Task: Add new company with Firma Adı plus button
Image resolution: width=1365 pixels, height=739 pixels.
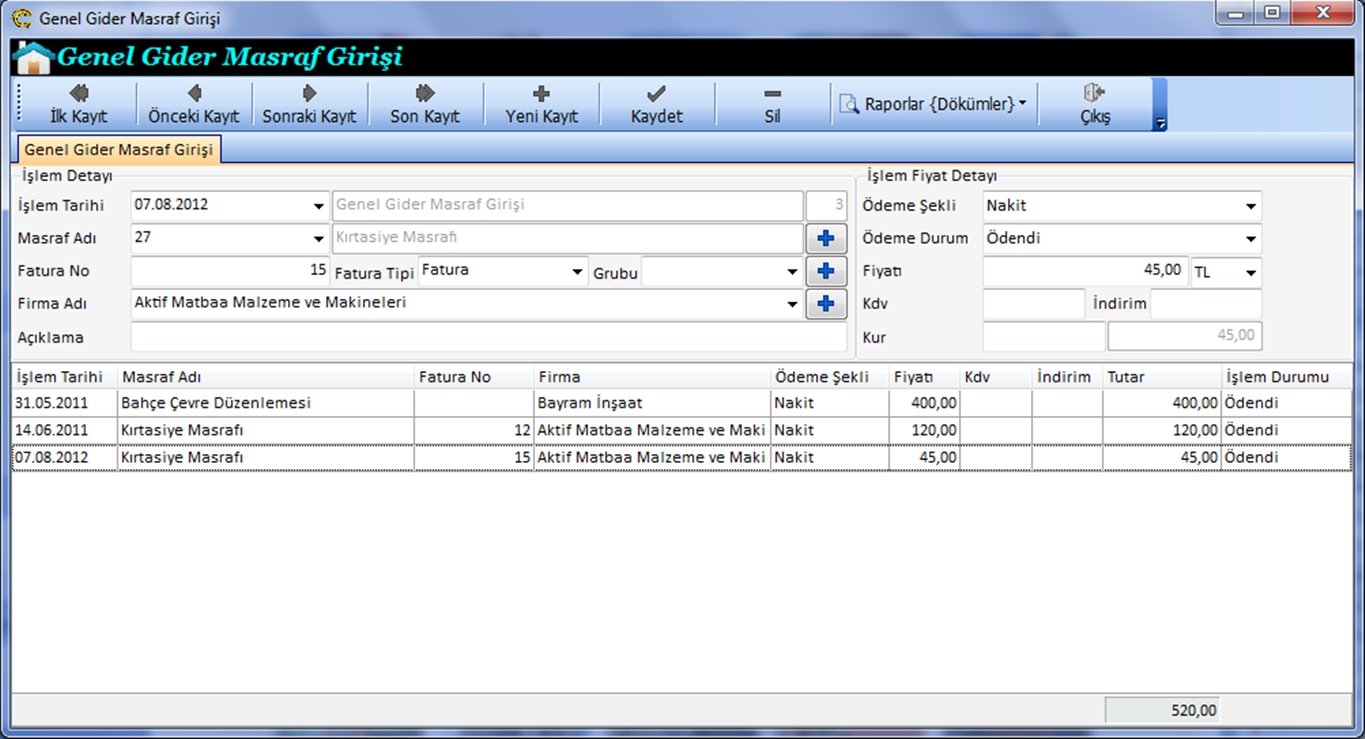Action: coord(826,303)
